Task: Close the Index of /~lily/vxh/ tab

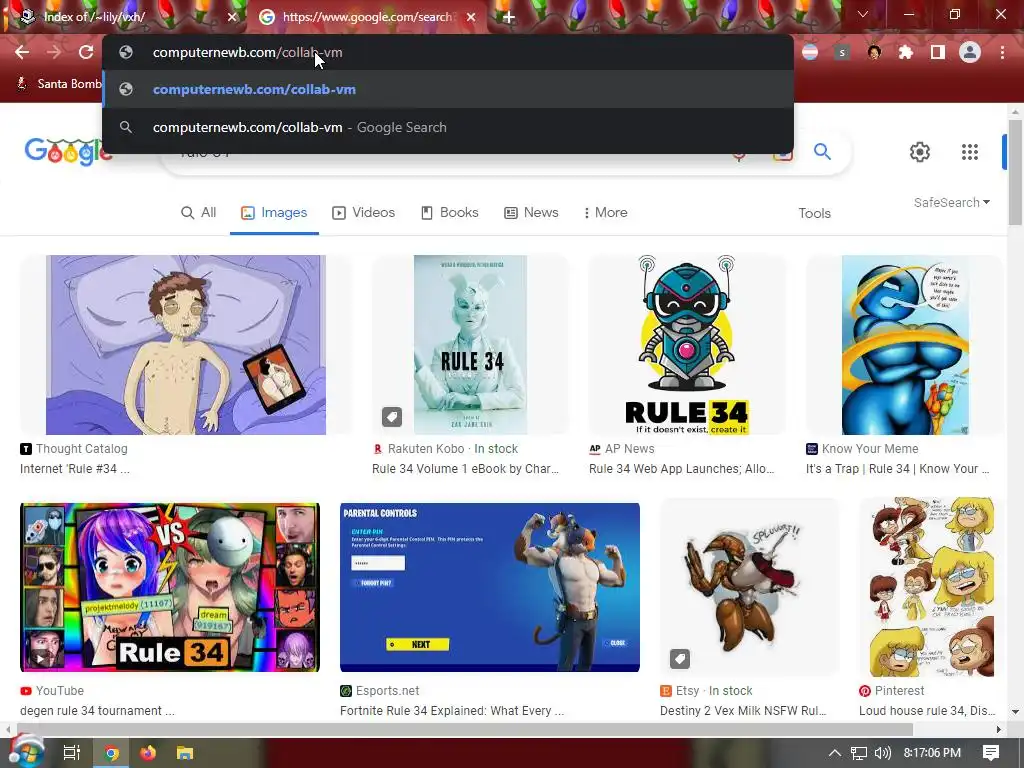Action: pyautogui.click(x=232, y=17)
